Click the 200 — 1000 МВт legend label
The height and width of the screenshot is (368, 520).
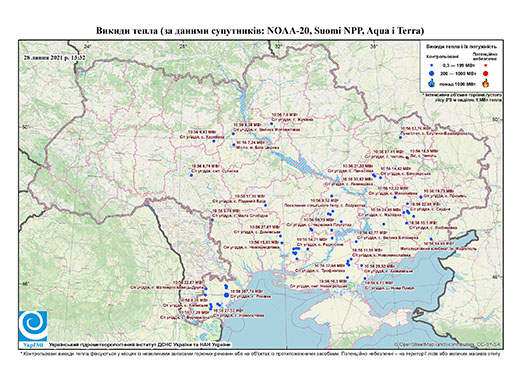pyautogui.click(x=457, y=74)
